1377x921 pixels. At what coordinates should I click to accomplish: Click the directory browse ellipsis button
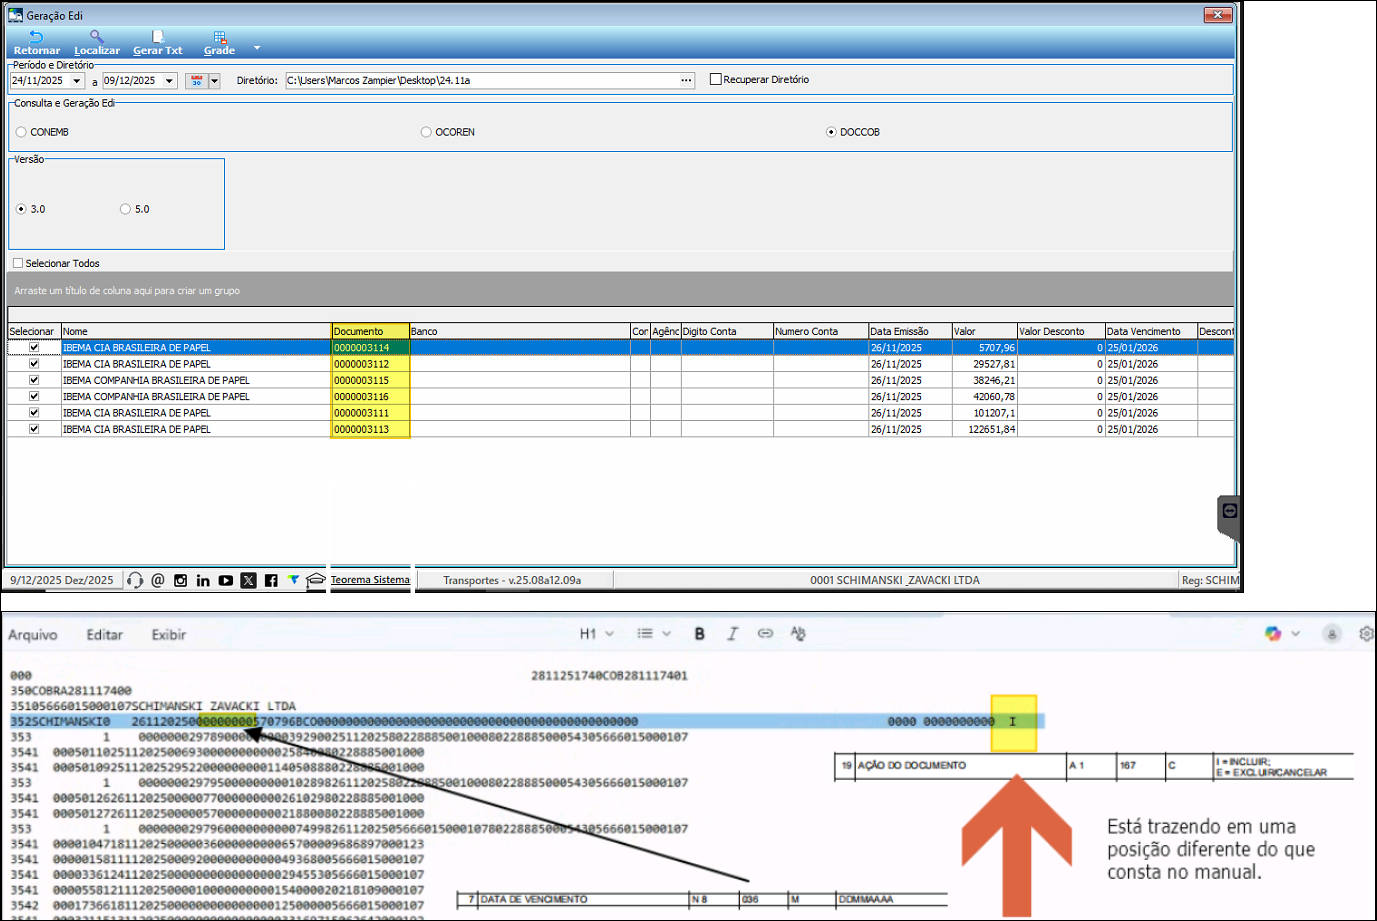tap(686, 81)
